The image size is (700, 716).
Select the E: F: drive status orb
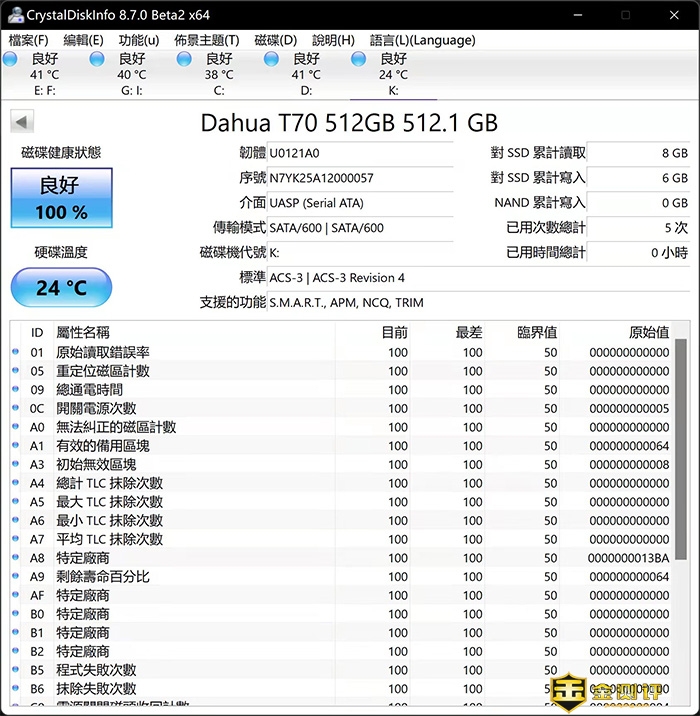11,59
